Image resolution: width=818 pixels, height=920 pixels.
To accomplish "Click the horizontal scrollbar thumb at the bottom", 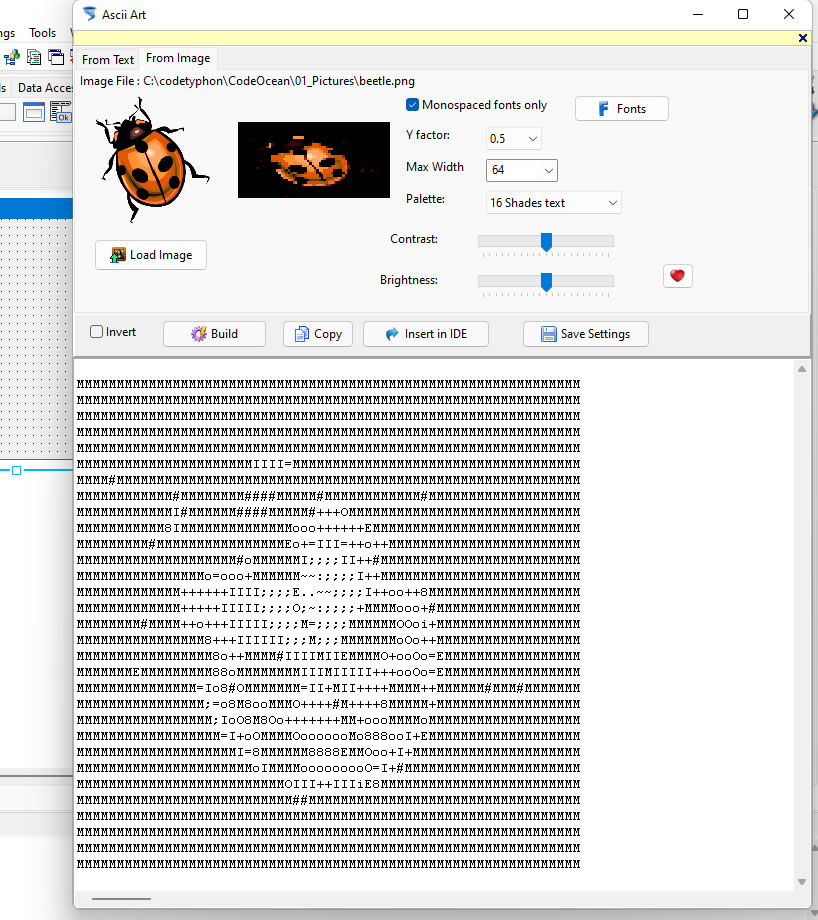I will tap(121, 898).
